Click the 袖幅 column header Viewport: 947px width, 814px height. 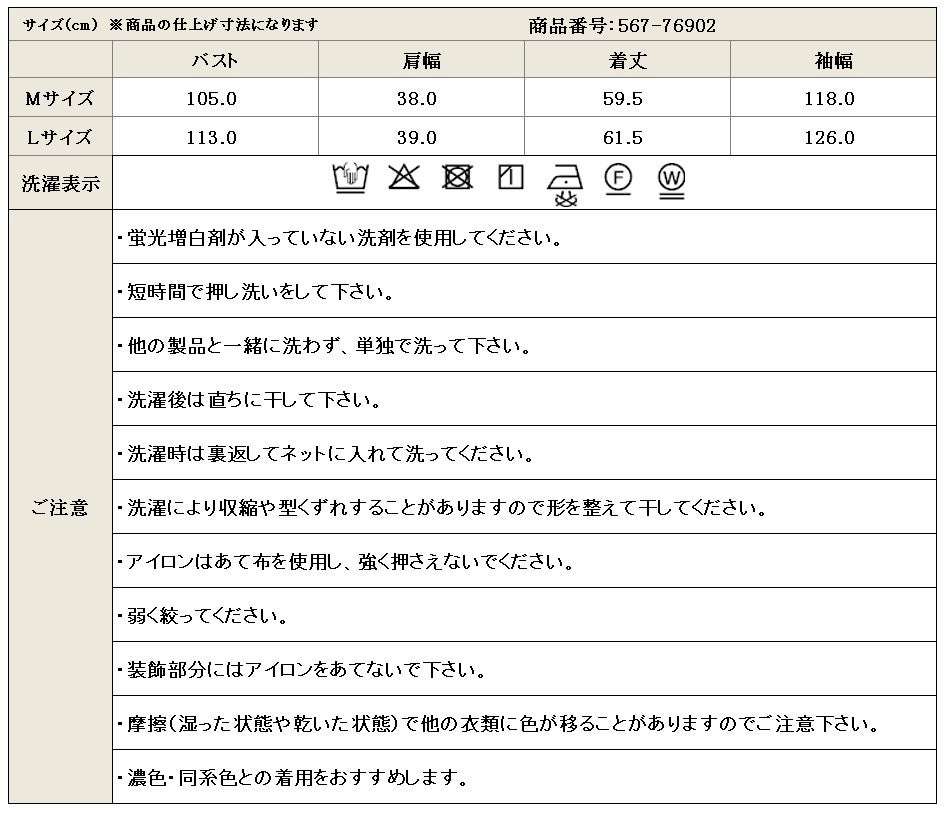click(x=833, y=60)
